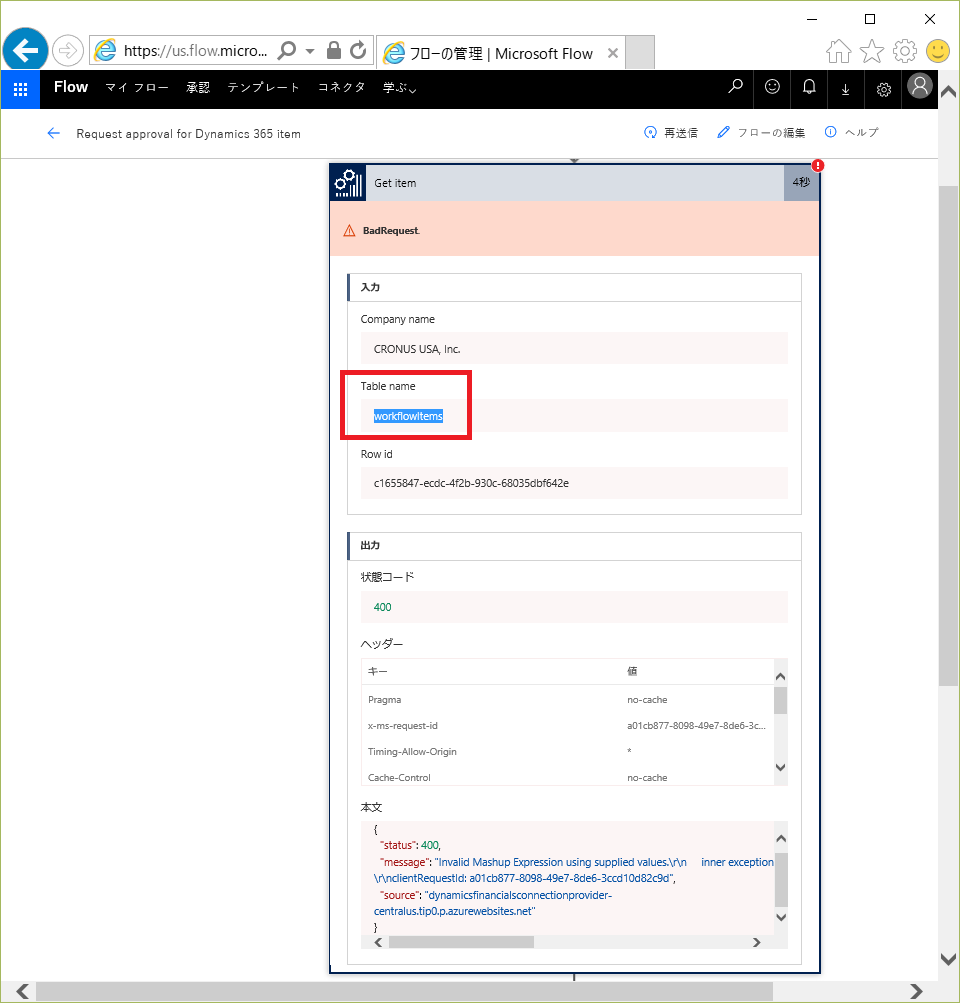Open the Flow settings gear icon

coord(884,90)
